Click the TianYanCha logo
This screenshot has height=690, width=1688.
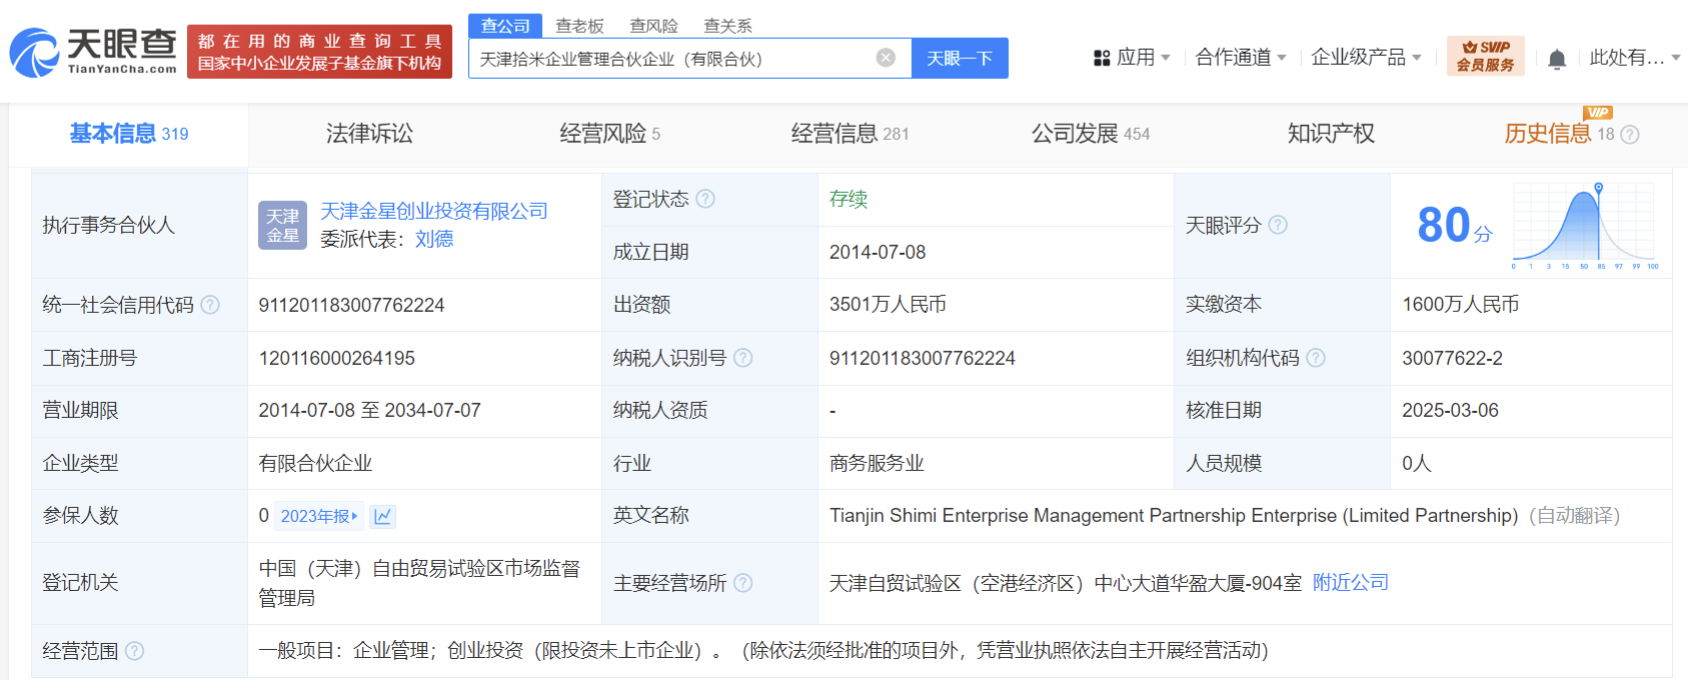tap(93, 52)
